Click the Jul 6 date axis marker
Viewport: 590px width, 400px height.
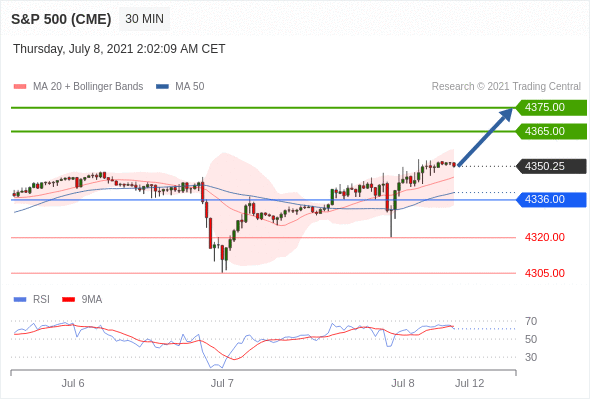[x=73, y=383]
